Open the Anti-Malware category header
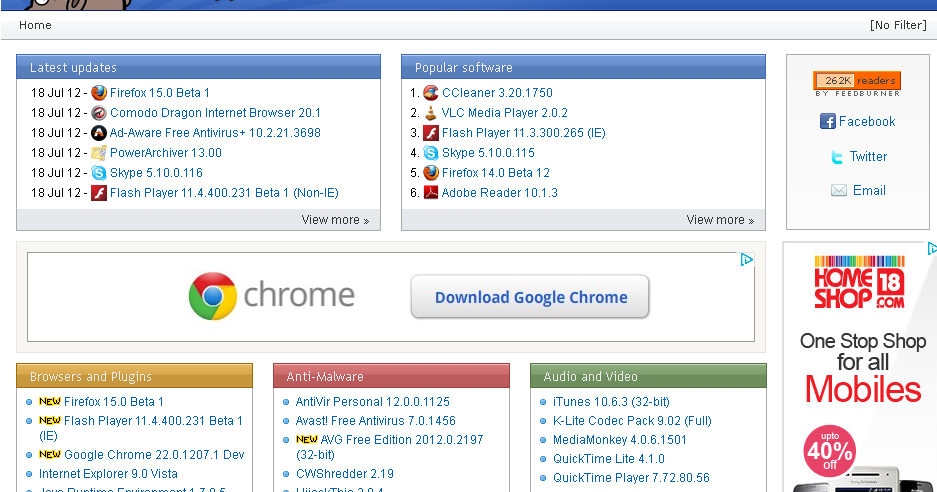The height and width of the screenshot is (492, 937). click(391, 376)
